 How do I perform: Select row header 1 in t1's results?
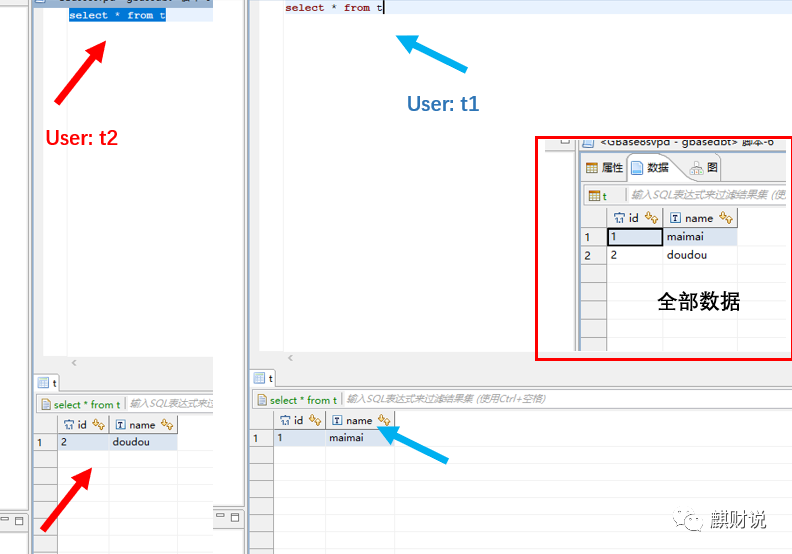[262, 438]
